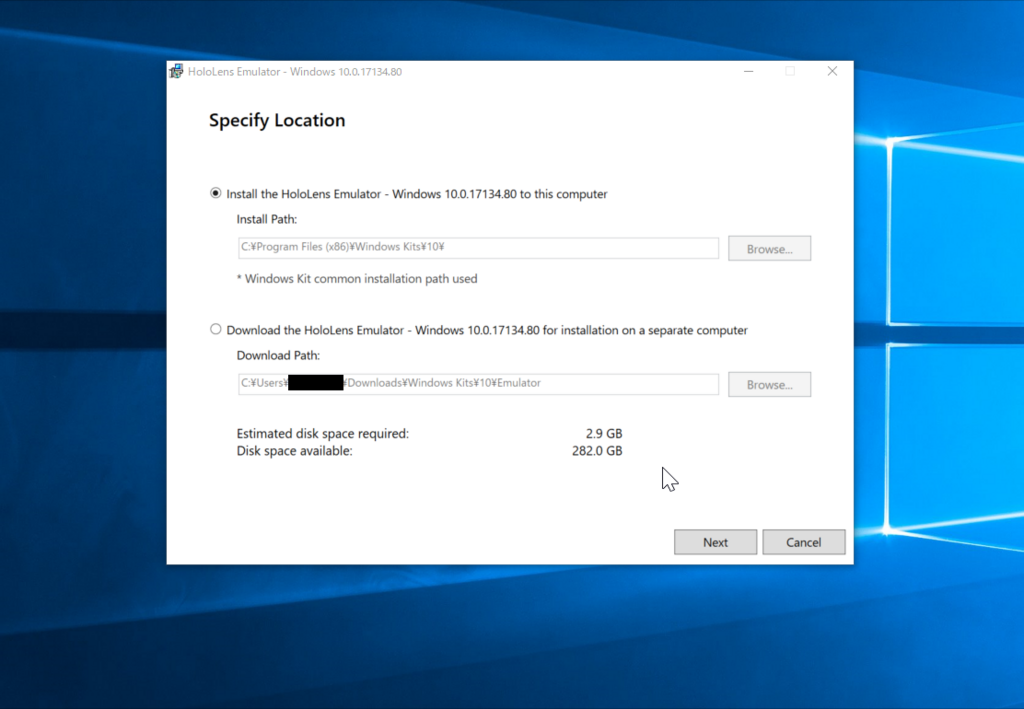Click Browse next to Install Path
Viewport: 1024px width, 709px height.
(x=769, y=249)
